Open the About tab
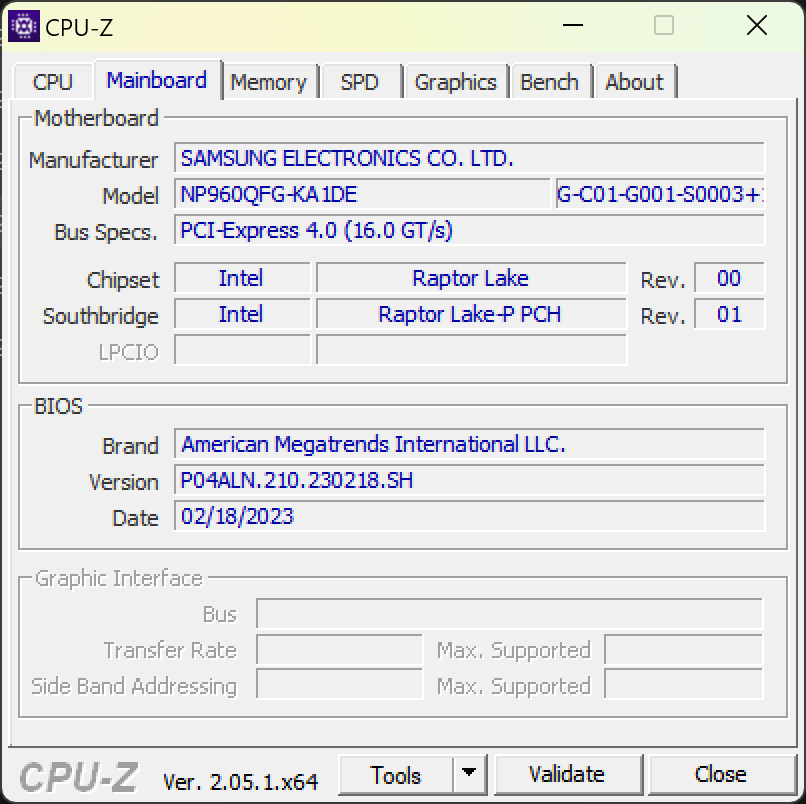The image size is (806, 804). [634, 82]
